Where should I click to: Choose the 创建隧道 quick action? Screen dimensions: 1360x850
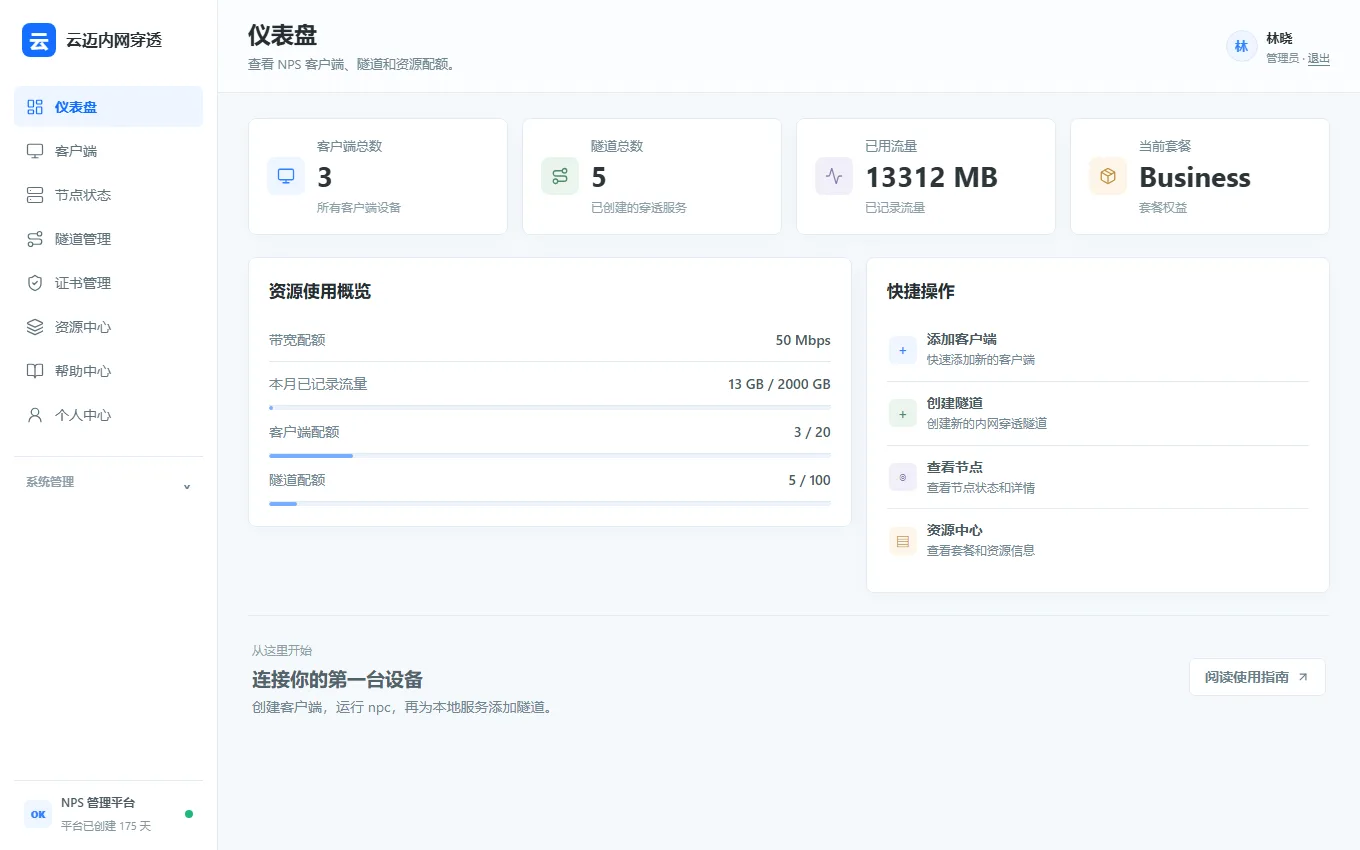[x=1098, y=413]
